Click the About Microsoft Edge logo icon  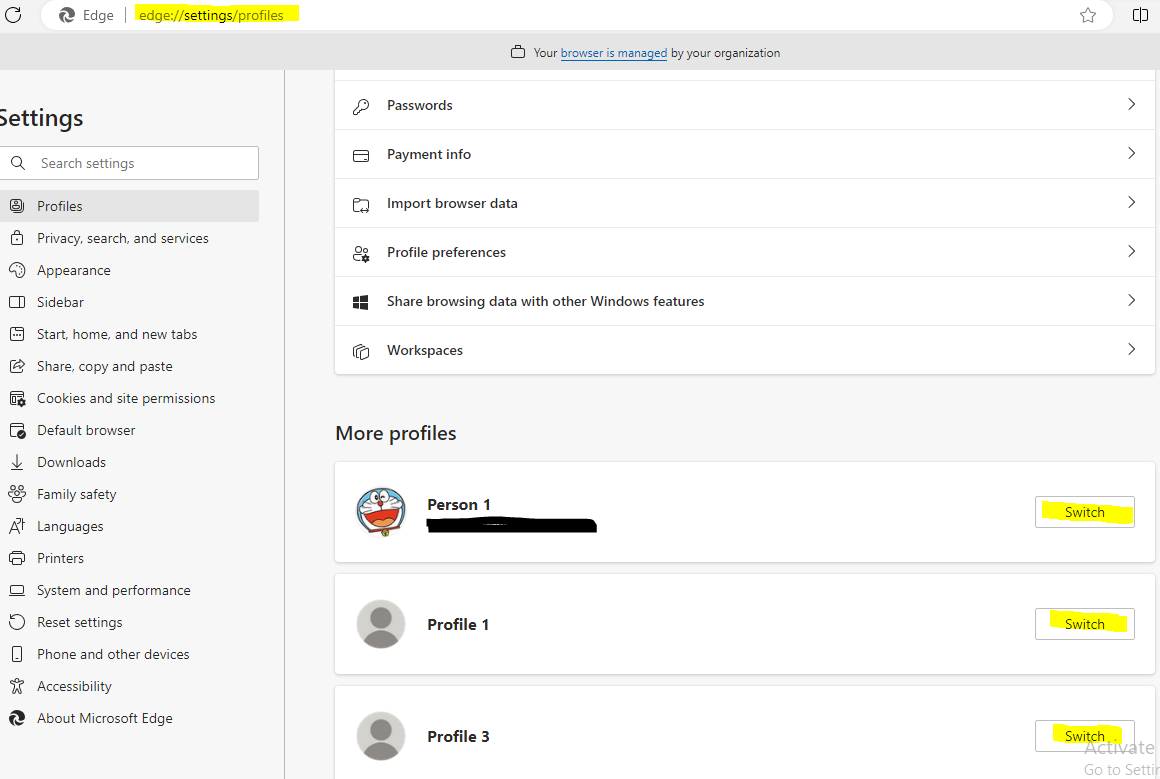click(x=17, y=718)
